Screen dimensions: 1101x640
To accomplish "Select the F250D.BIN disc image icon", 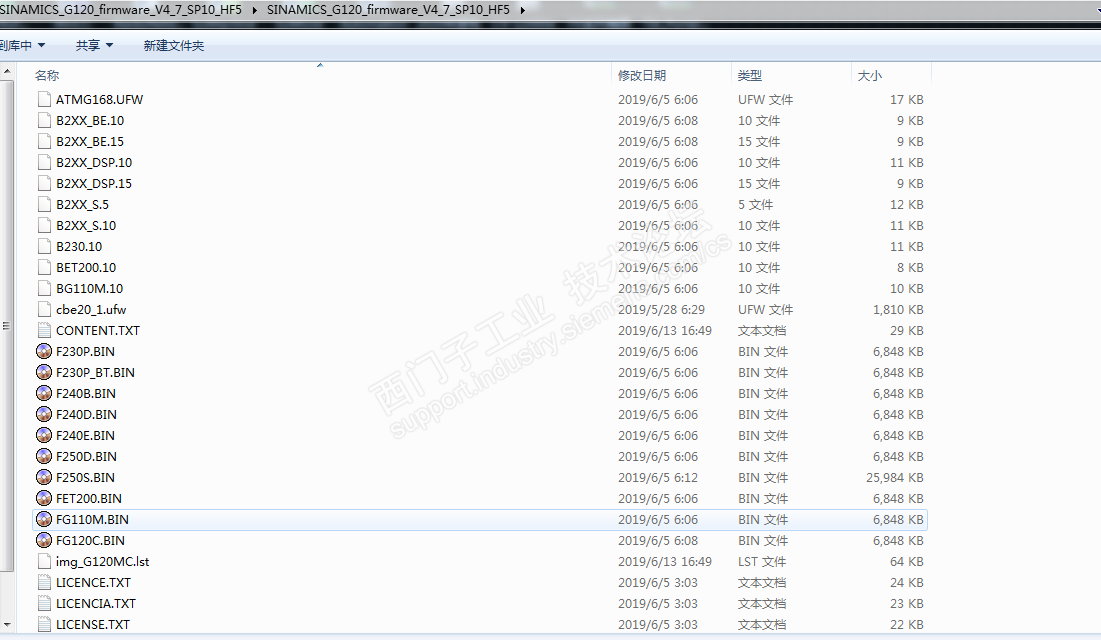I will (44, 457).
